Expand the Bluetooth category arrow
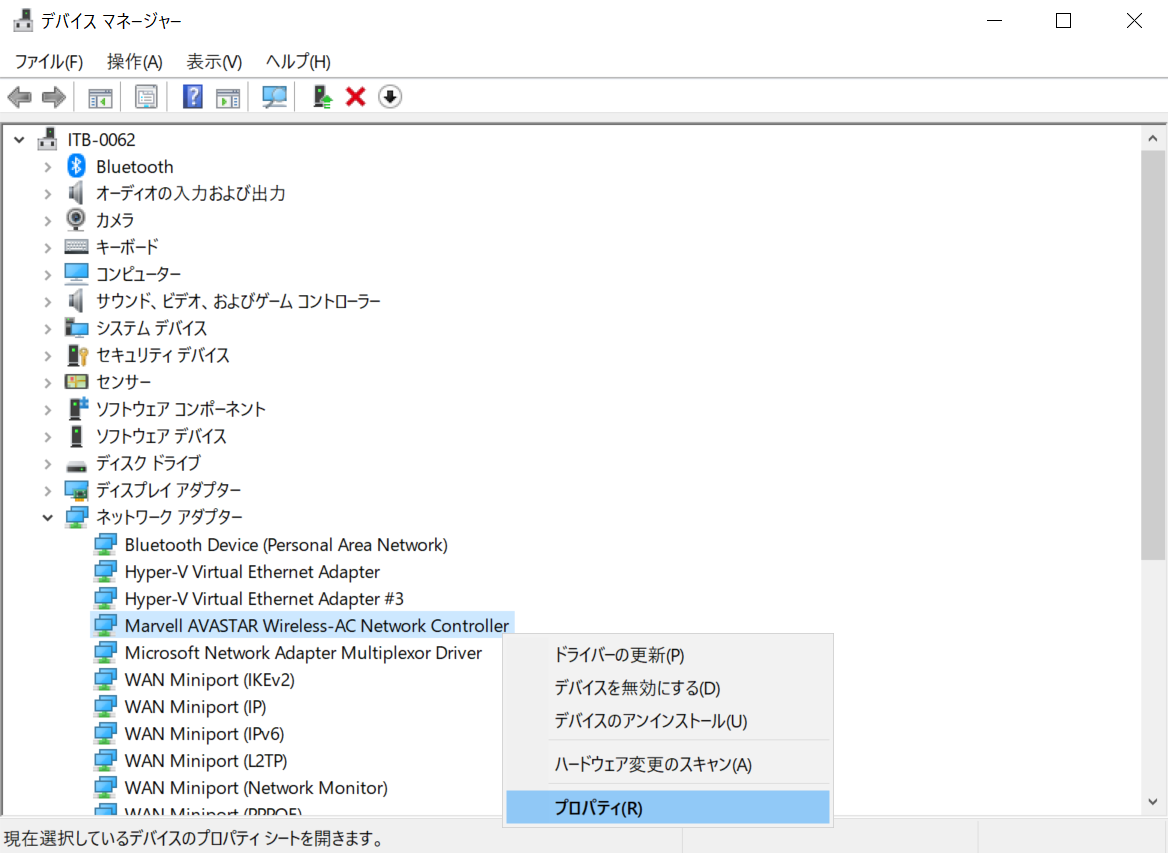Viewport: 1168px width, 853px height. point(48,167)
